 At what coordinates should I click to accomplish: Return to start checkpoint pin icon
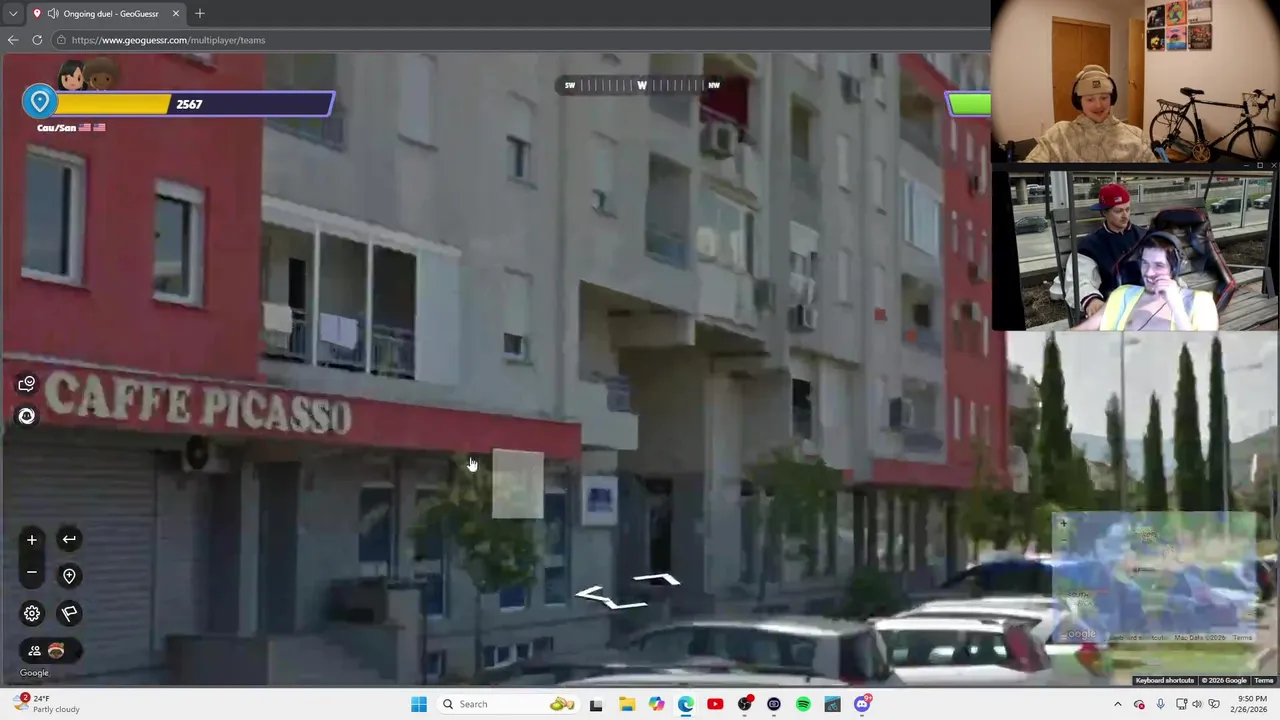point(69,576)
